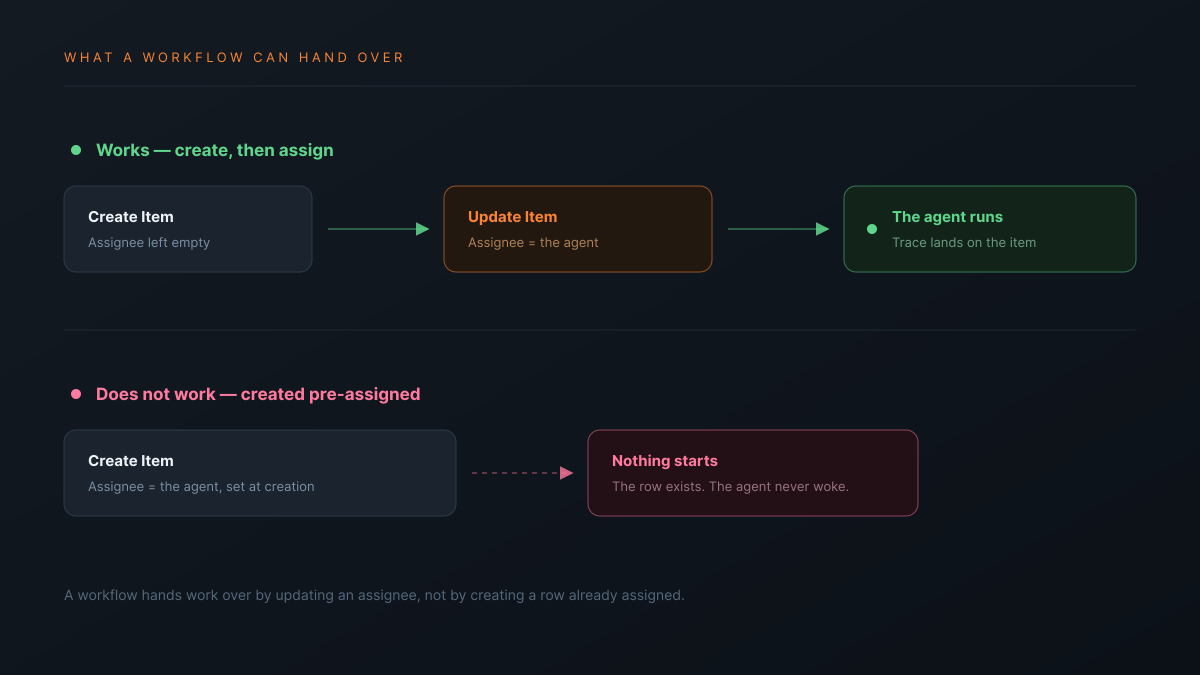Click 'The row exists. The agent never woke.'
The width and height of the screenshot is (1200, 675).
(730, 486)
